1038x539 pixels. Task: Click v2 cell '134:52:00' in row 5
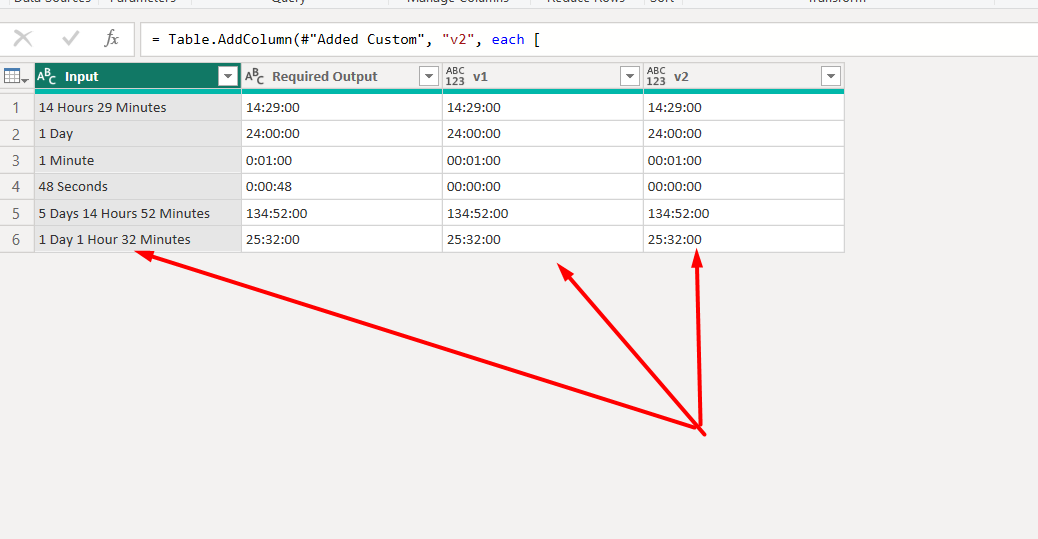point(743,213)
